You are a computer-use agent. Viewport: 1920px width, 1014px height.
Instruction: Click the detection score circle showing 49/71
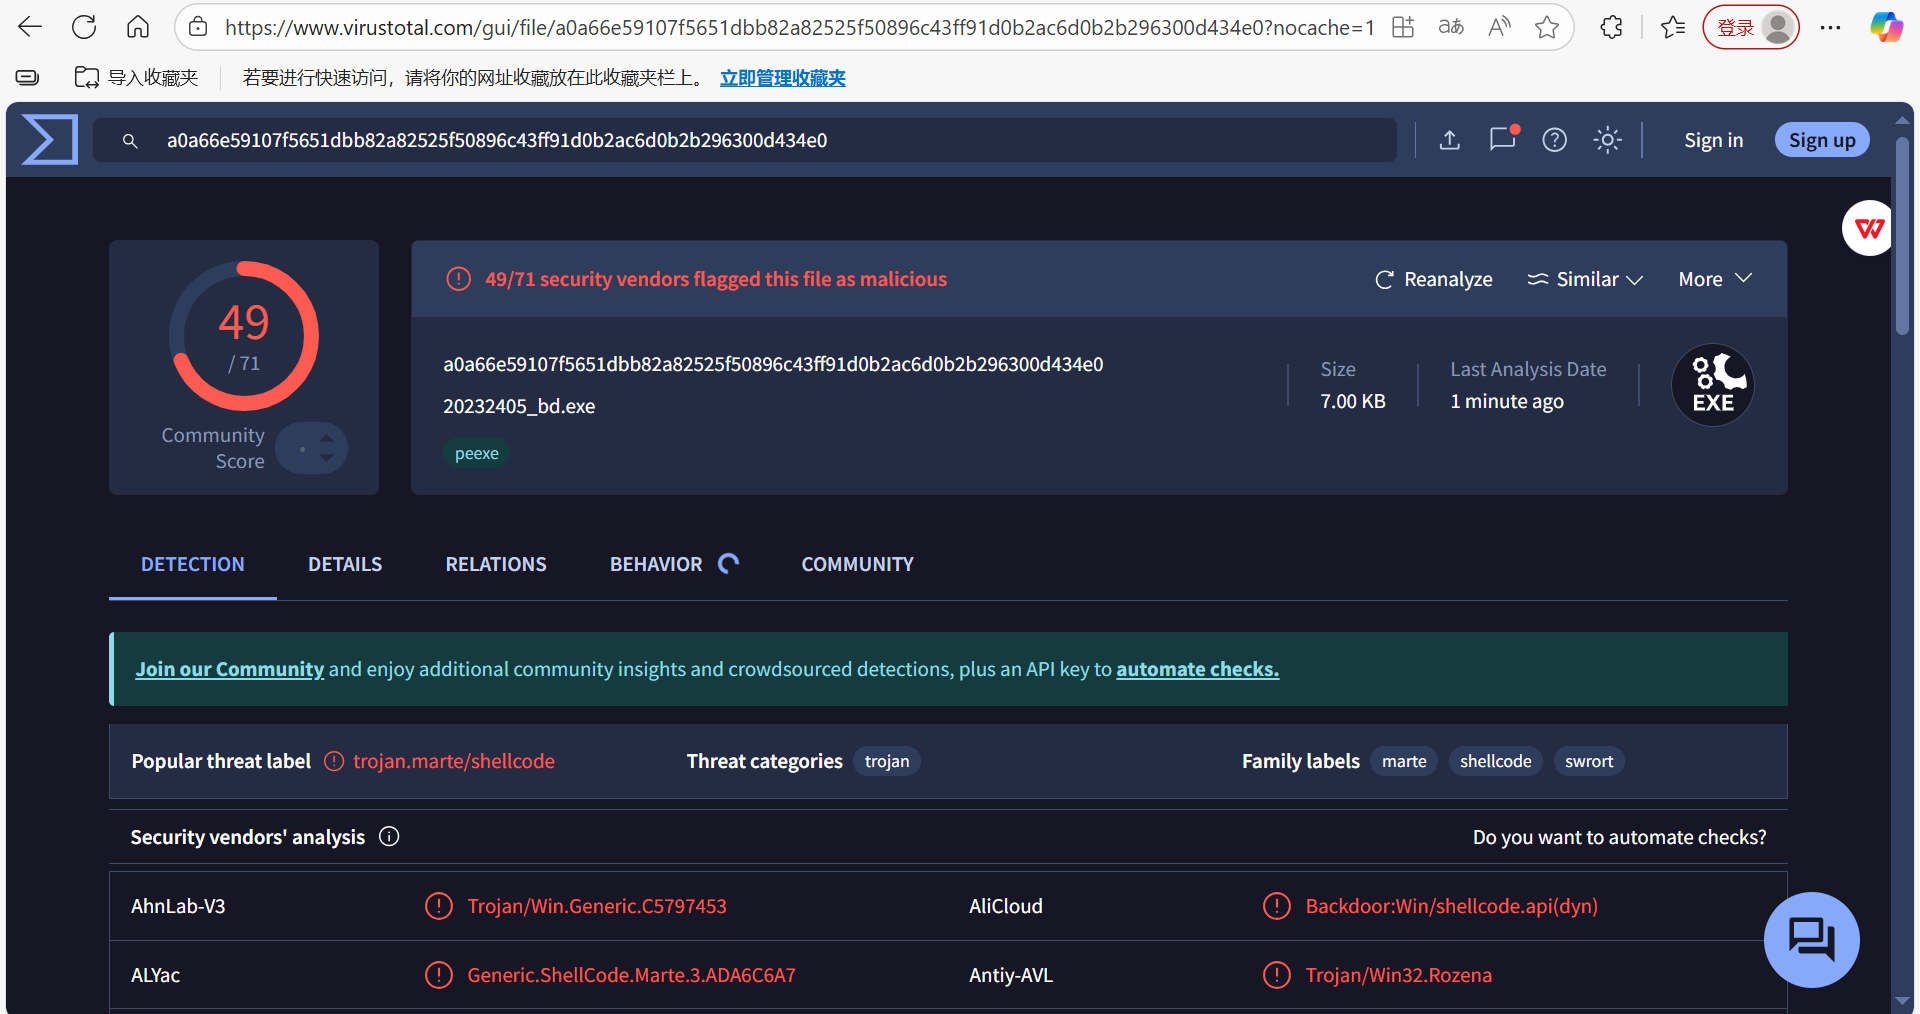coord(244,336)
